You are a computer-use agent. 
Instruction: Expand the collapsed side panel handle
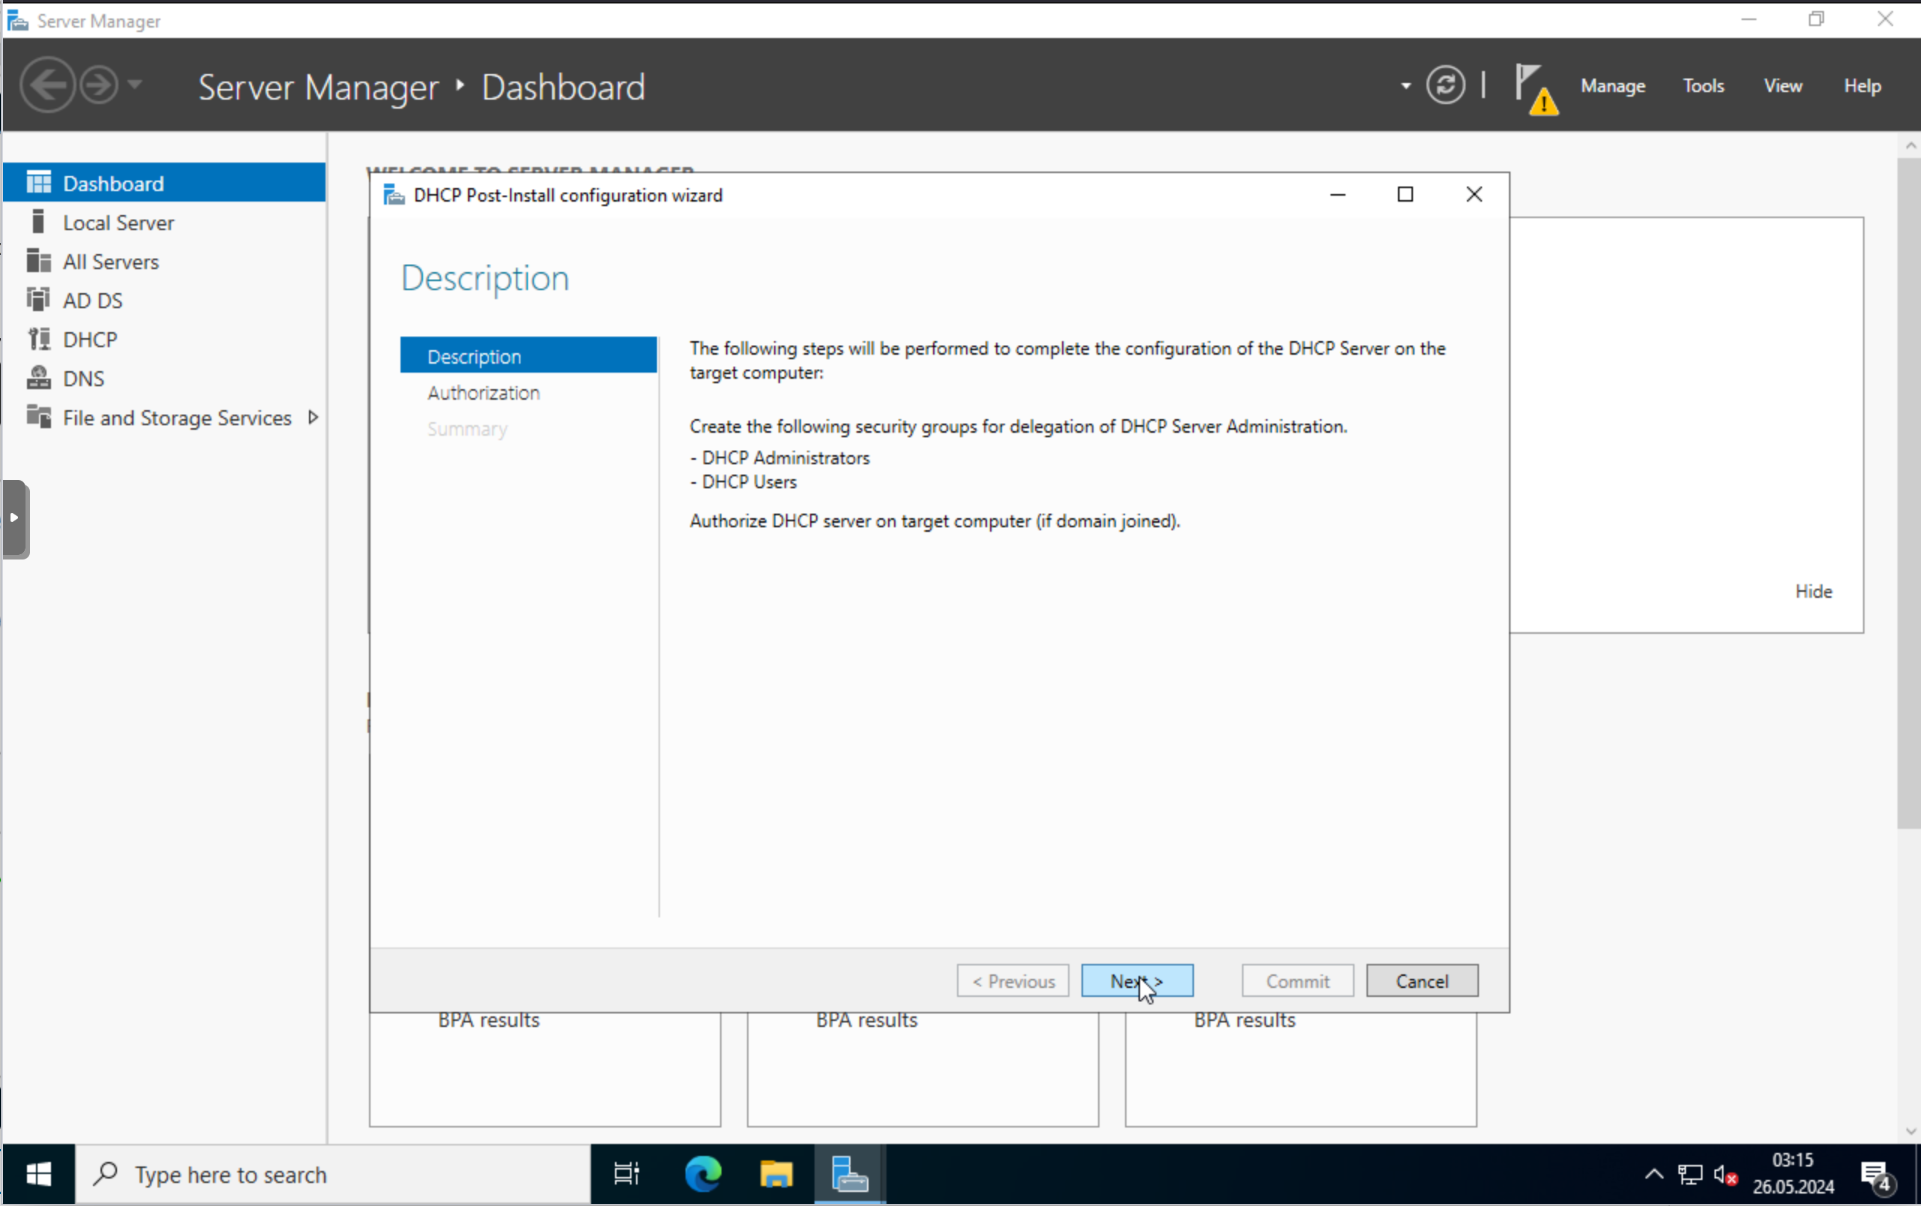coord(15,518)
